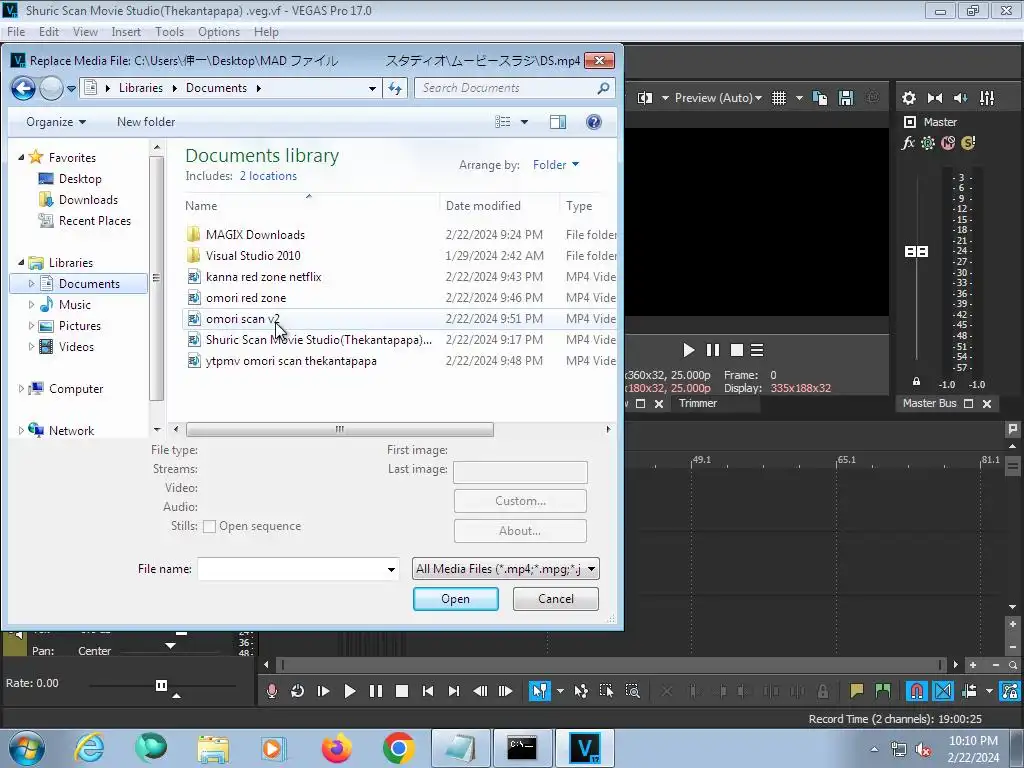The width and height of the screenshot is (1024, 768).
Task: Select the Normal Edit tool
Action: [x=539, y=691]
